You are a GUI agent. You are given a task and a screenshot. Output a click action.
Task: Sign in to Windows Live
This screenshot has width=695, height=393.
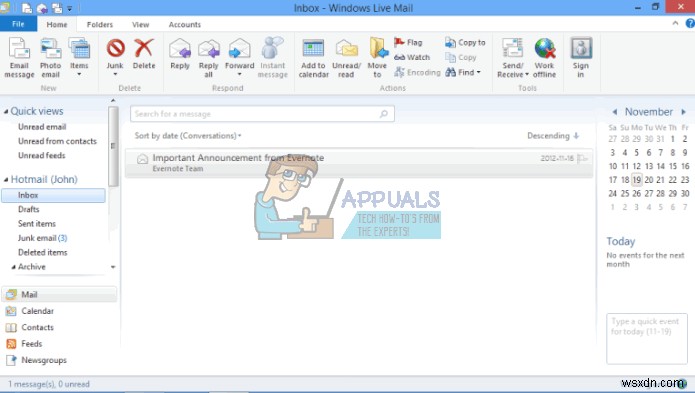[581, 58]
